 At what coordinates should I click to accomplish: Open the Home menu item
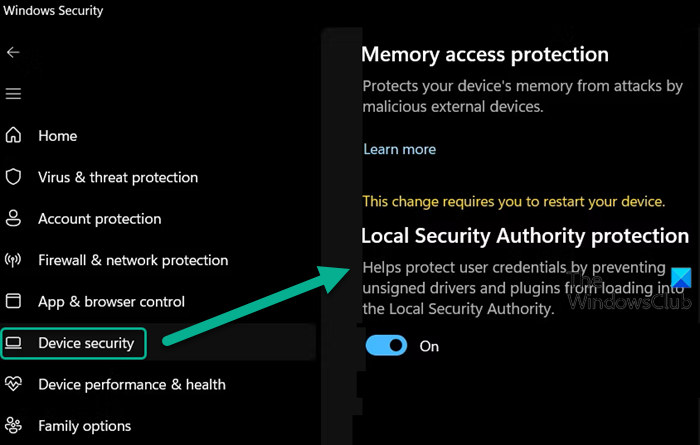coord(57,135)
